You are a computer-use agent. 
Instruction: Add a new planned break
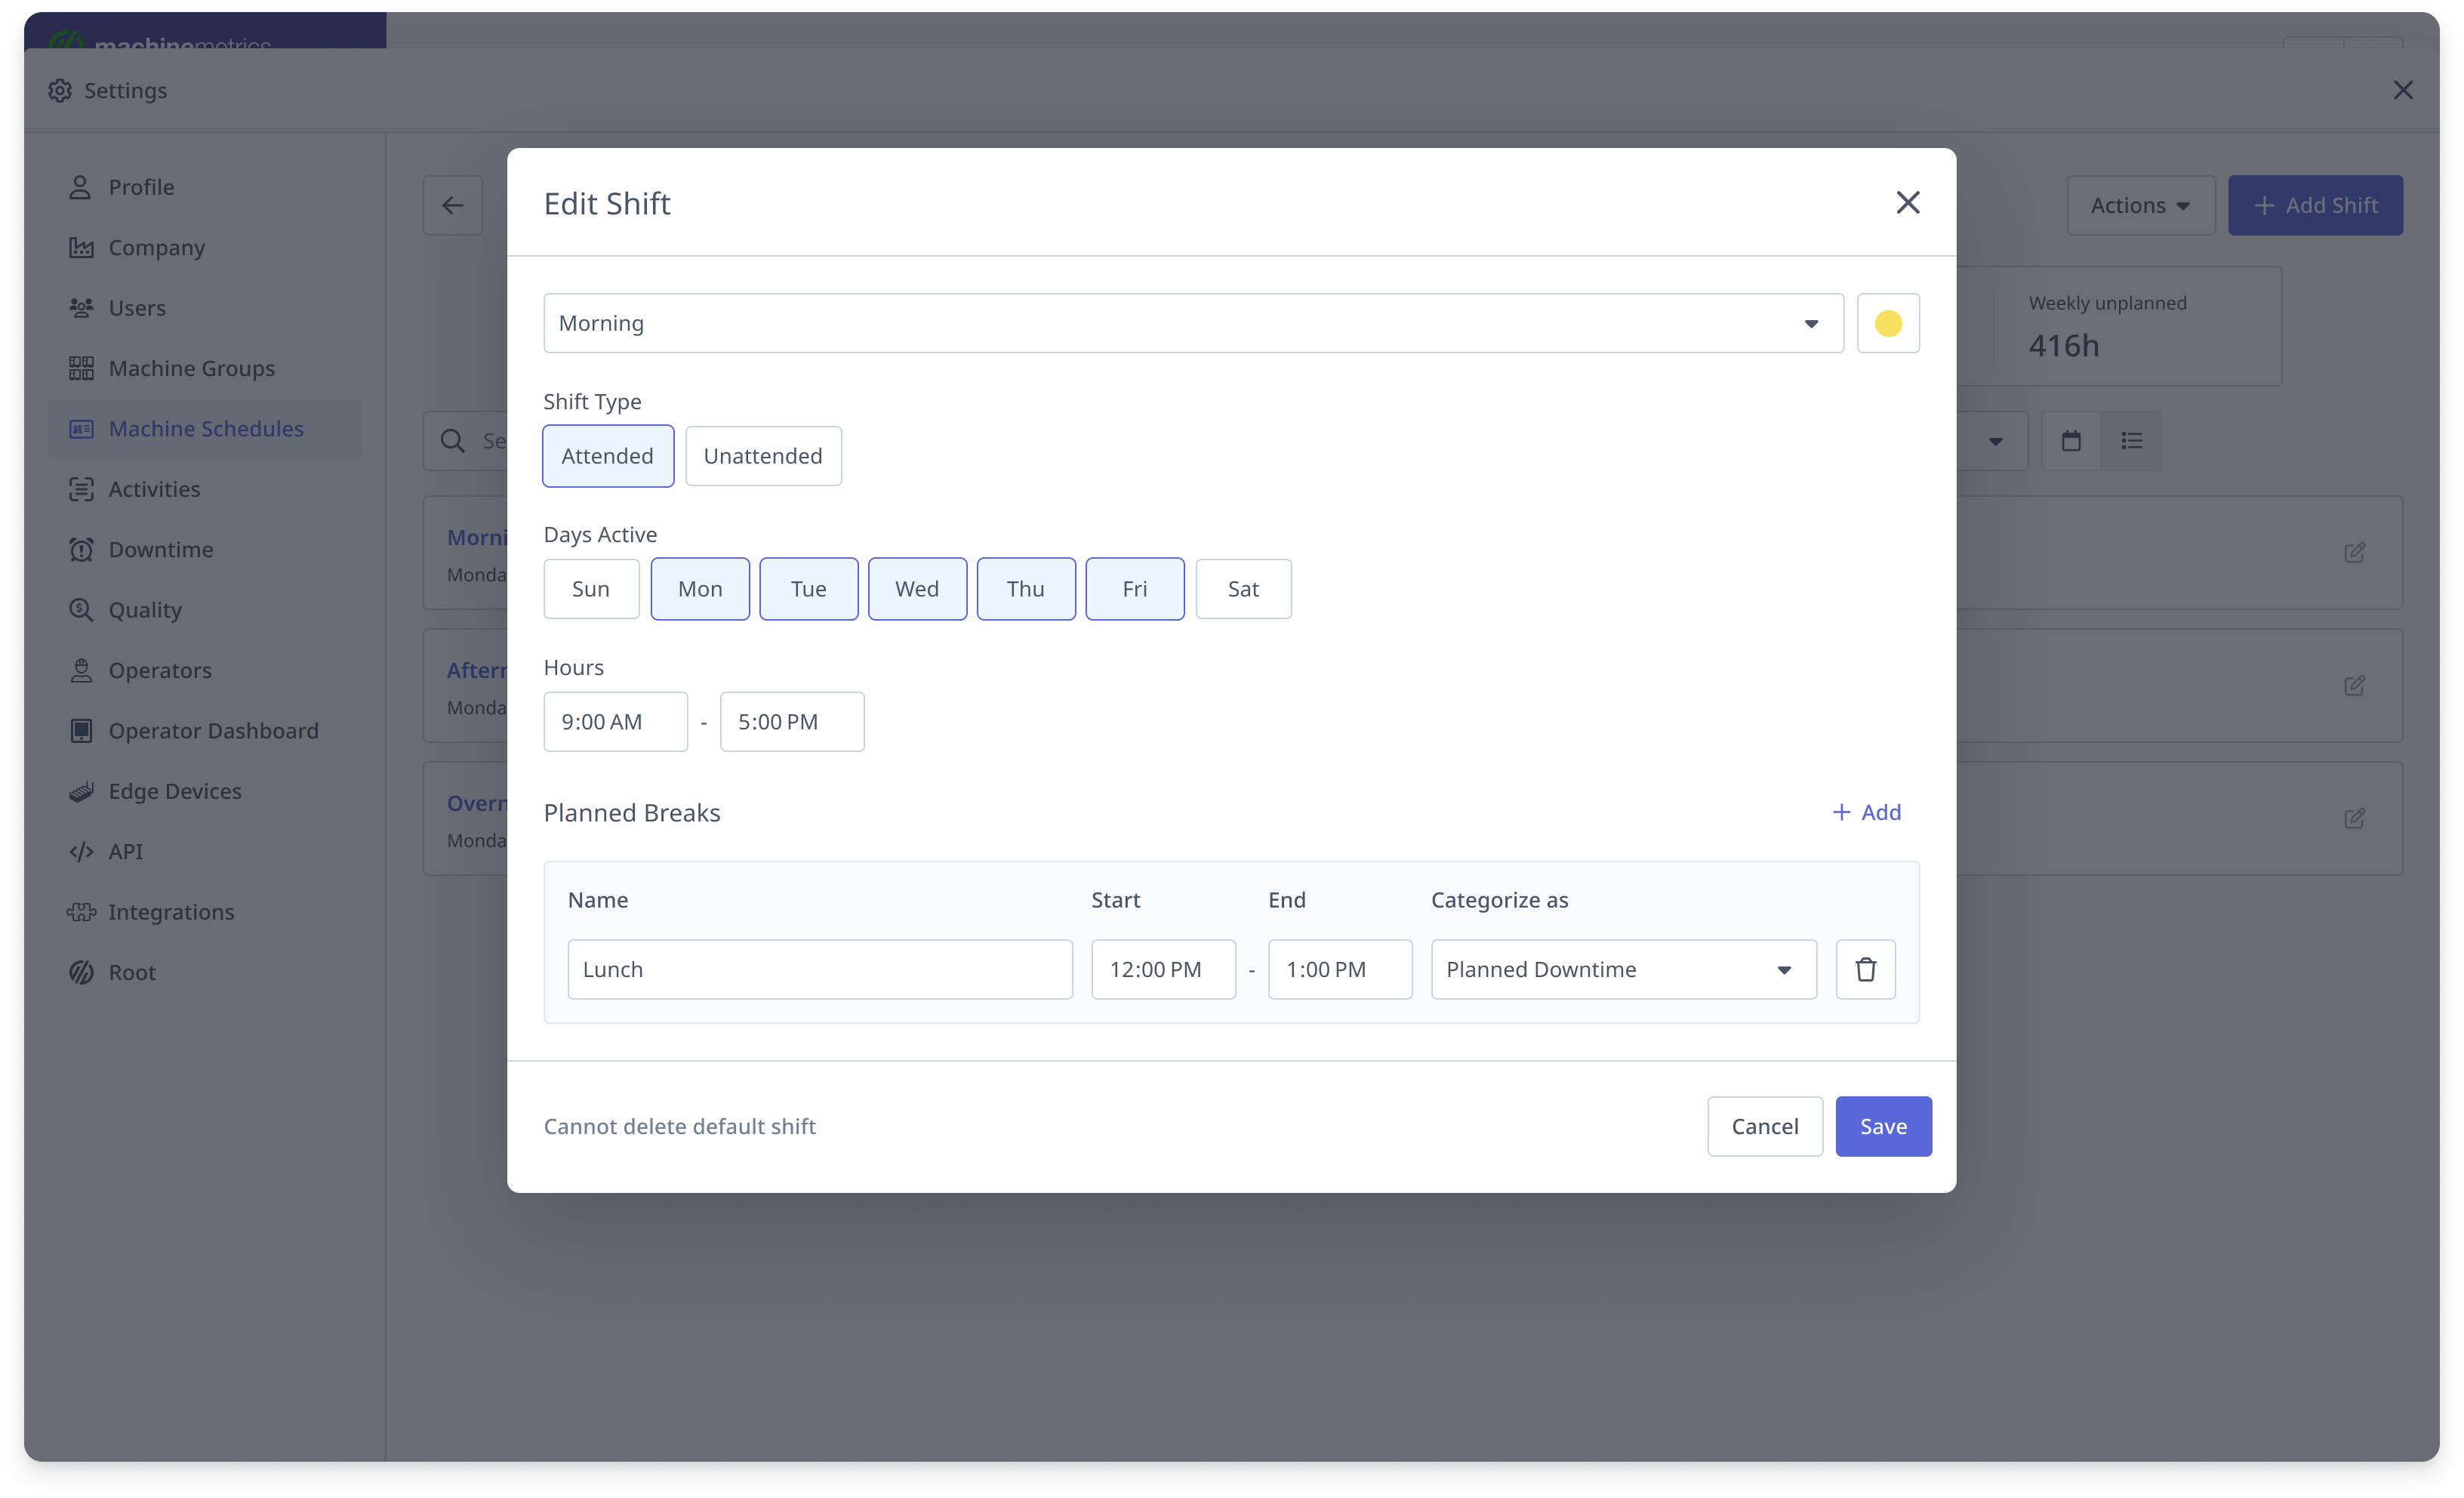tap(1866, 812)
